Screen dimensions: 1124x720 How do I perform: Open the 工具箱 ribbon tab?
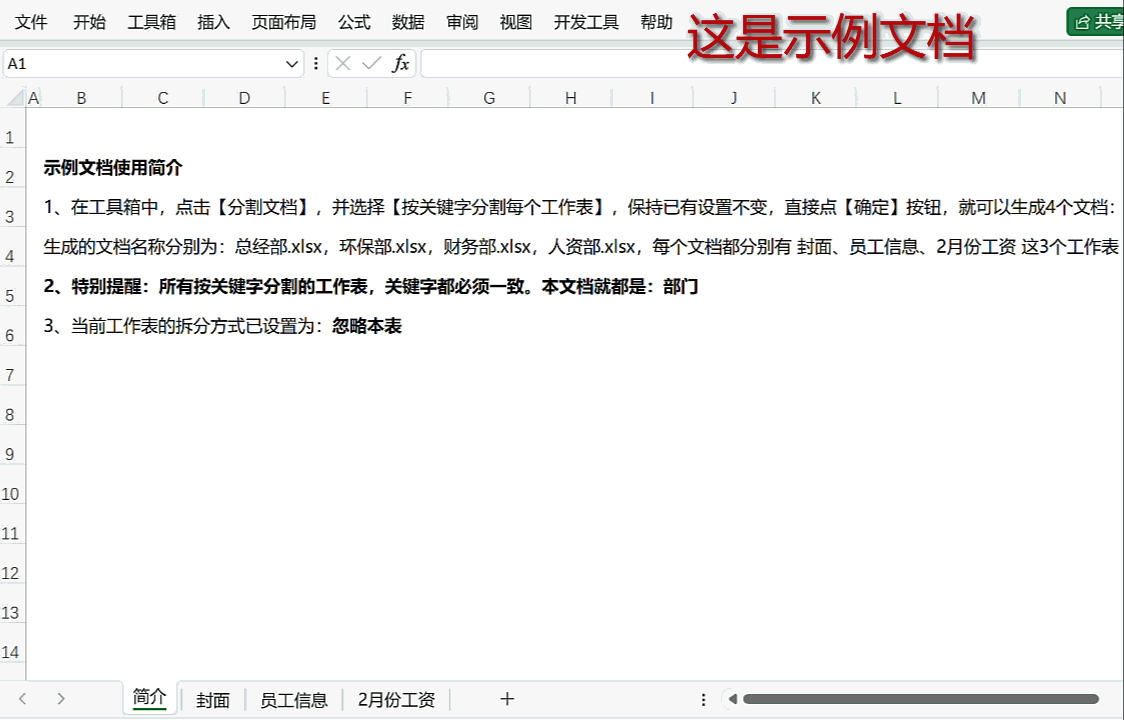(x=151, y=22)
